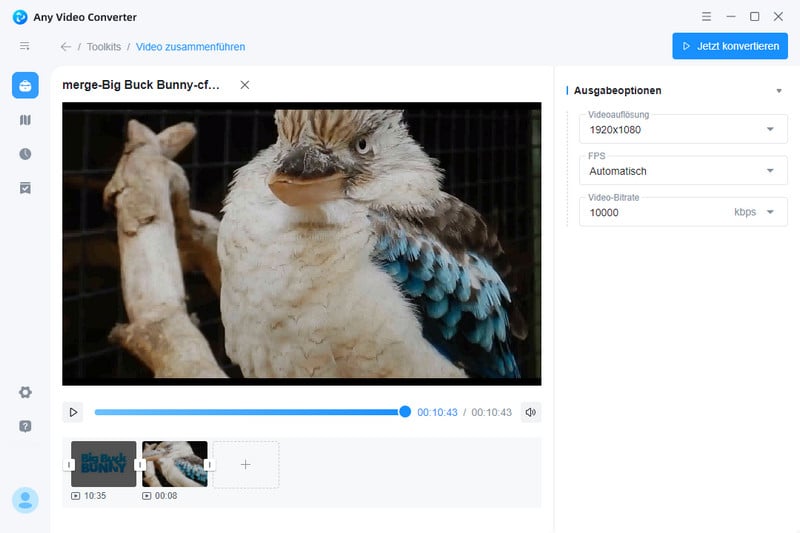The height and width of the screenshot is (533, 800).
Task: Click the handle between the two clips
Action: [139, 465]
